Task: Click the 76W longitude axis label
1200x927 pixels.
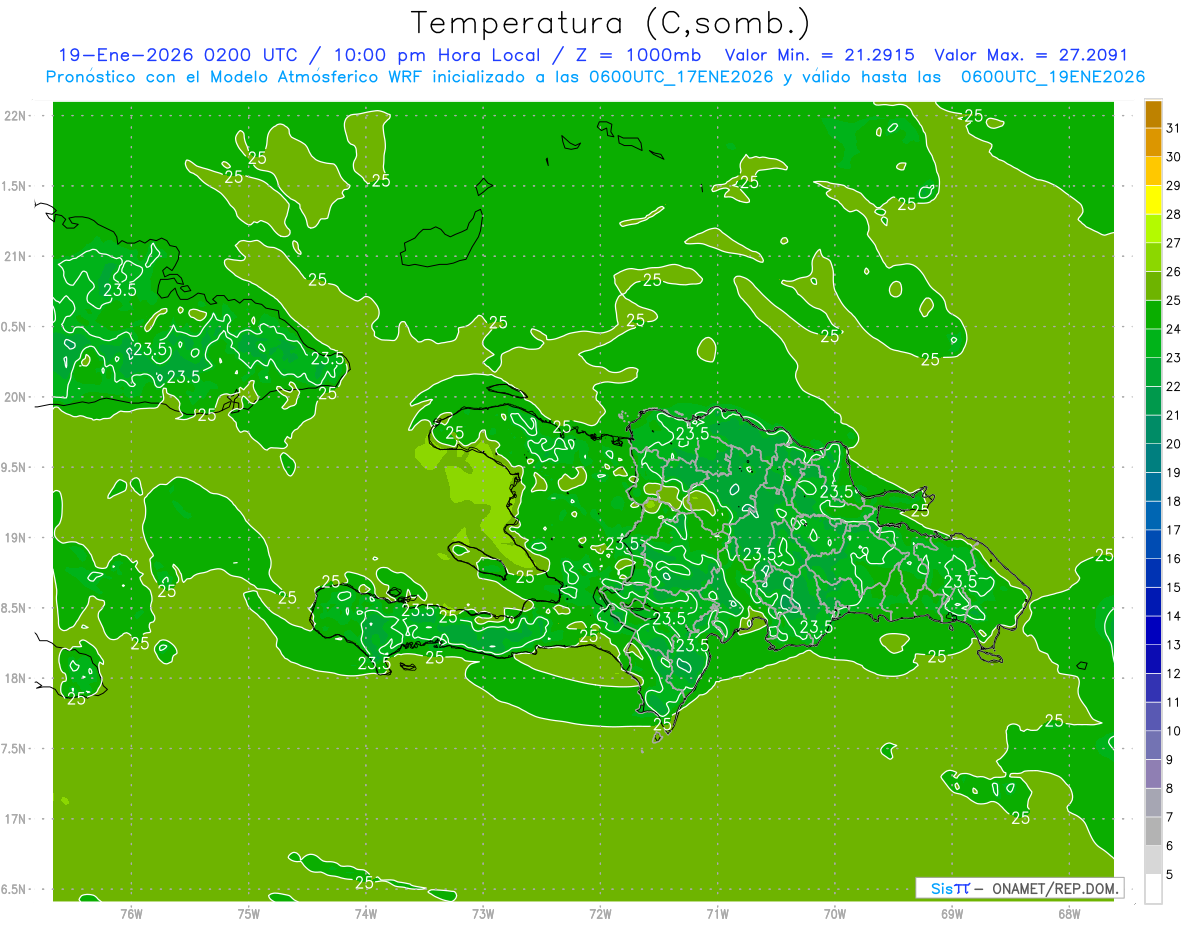Action: pyautogui.click(x=131, y=914)
